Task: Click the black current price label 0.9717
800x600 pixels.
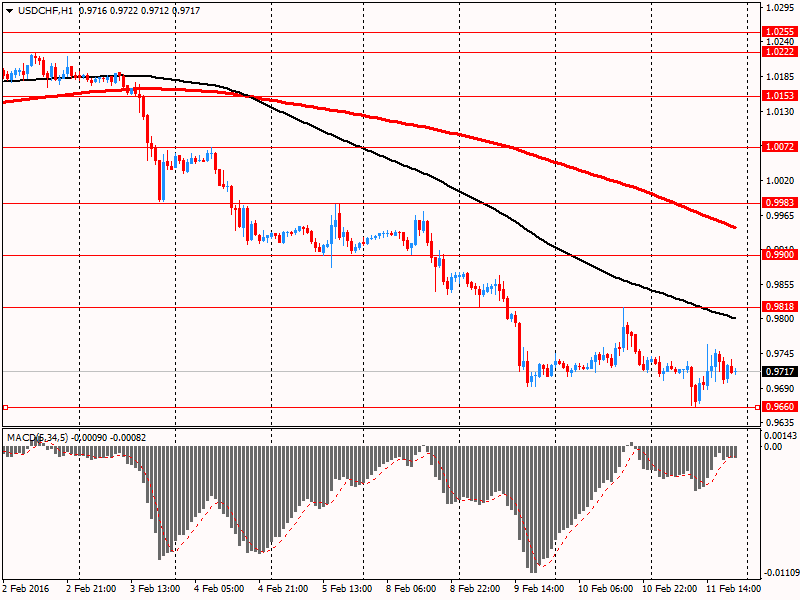Action: [780, 371]
